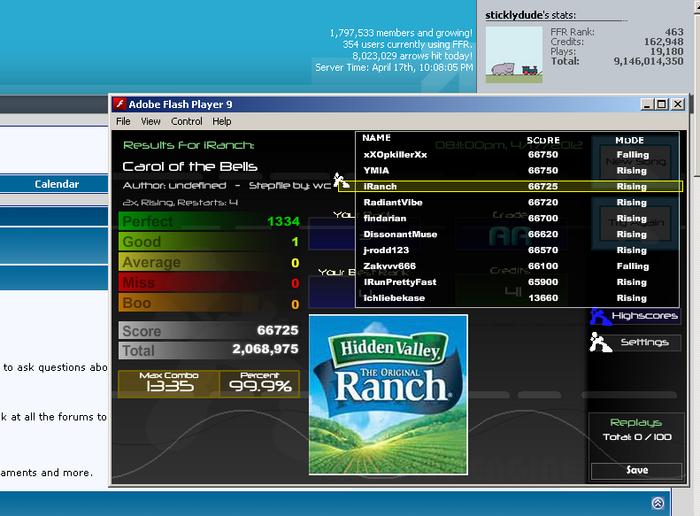Click the Save replay button

click(x=637, y=470)
